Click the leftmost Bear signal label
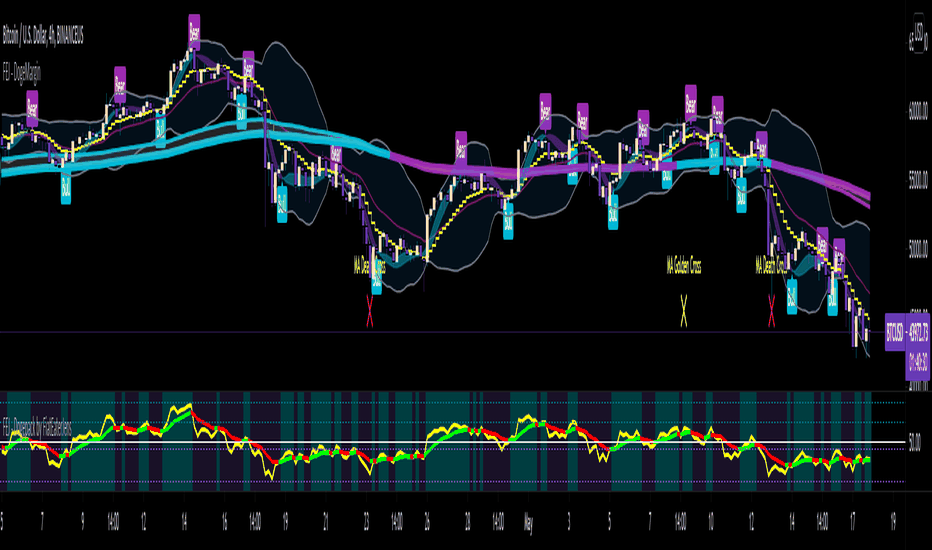The width and height of the screenshot is (932, 550). pos(32,109)
